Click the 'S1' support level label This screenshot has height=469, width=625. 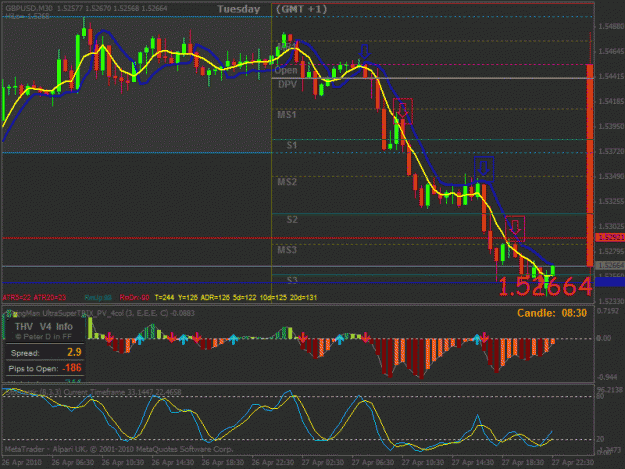pyautogui.click(x=292, y=145)
